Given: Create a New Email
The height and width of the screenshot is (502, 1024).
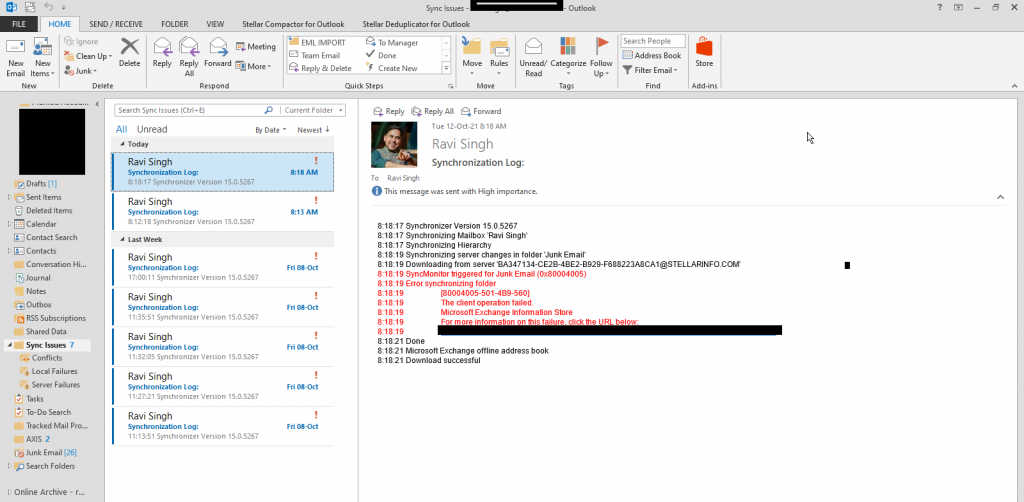Looking at the screenshot, I should (16, 57).
